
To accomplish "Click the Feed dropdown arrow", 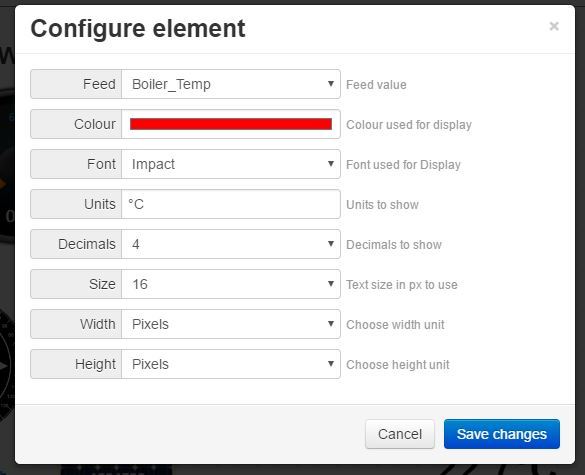I will click(331, 84).
